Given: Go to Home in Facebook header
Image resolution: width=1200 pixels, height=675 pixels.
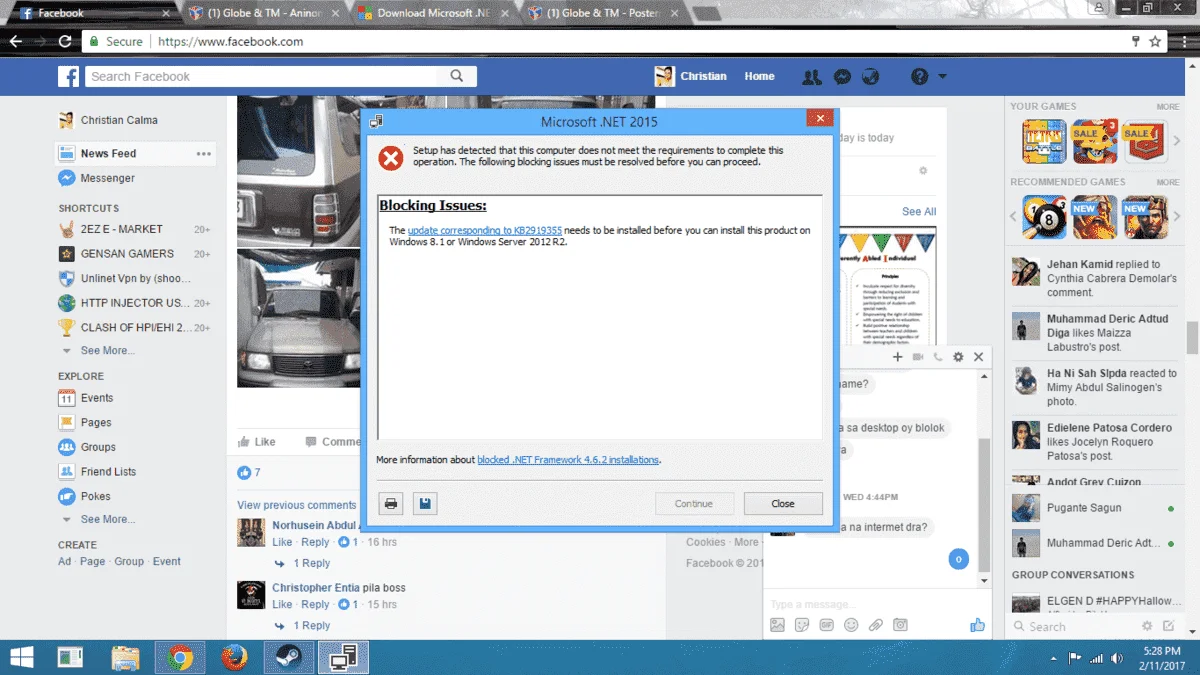Looking at the screenshot, I should coord(759,76).
